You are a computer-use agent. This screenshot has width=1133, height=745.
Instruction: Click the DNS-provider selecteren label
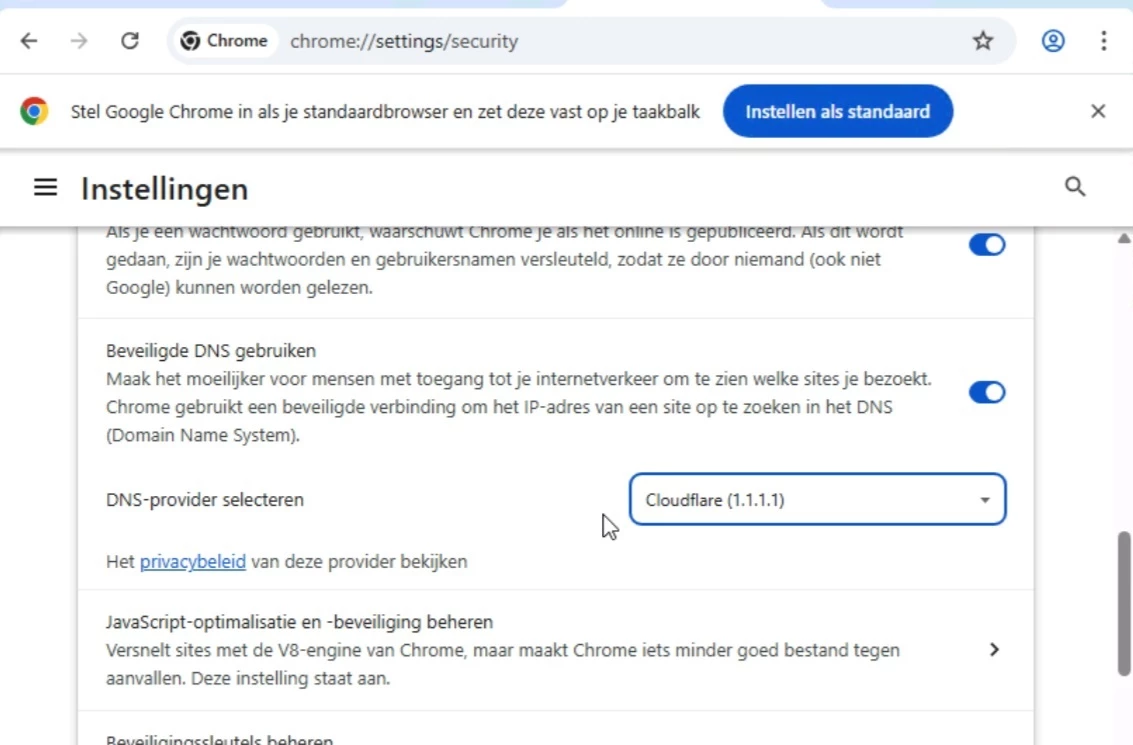pos(204,499)
